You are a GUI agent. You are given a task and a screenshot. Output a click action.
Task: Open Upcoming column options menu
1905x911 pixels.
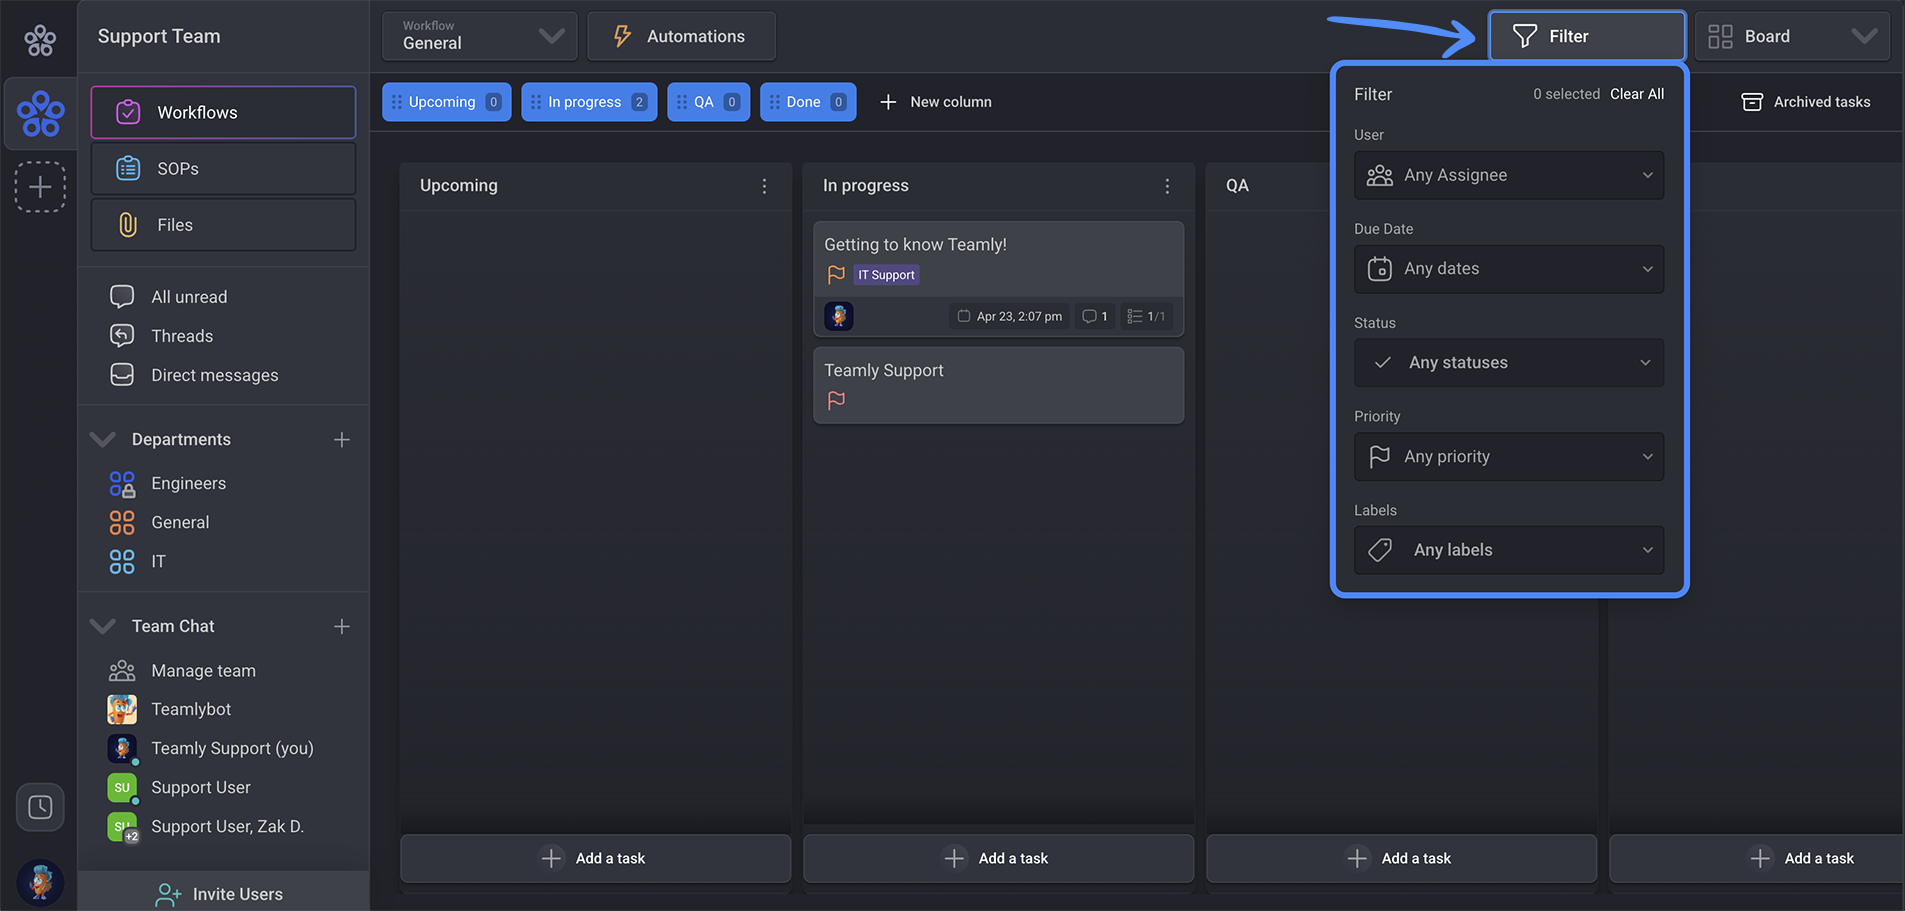click(x=764, y=186)
